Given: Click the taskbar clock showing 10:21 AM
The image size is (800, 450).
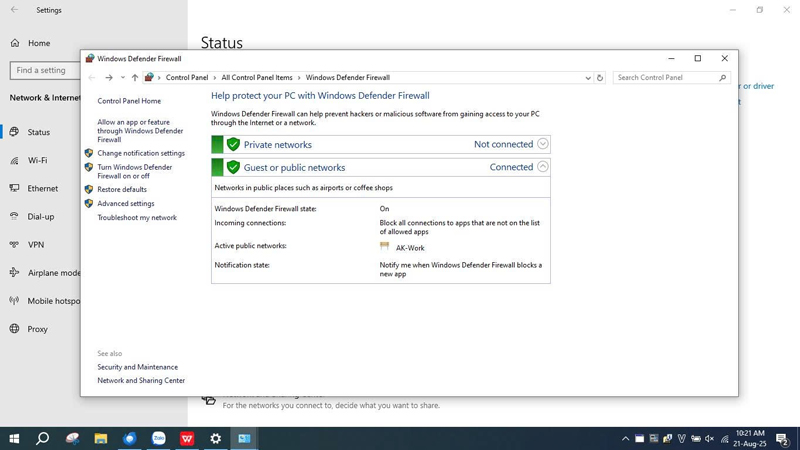Looking at the screenshot, I should click(750, 438).
